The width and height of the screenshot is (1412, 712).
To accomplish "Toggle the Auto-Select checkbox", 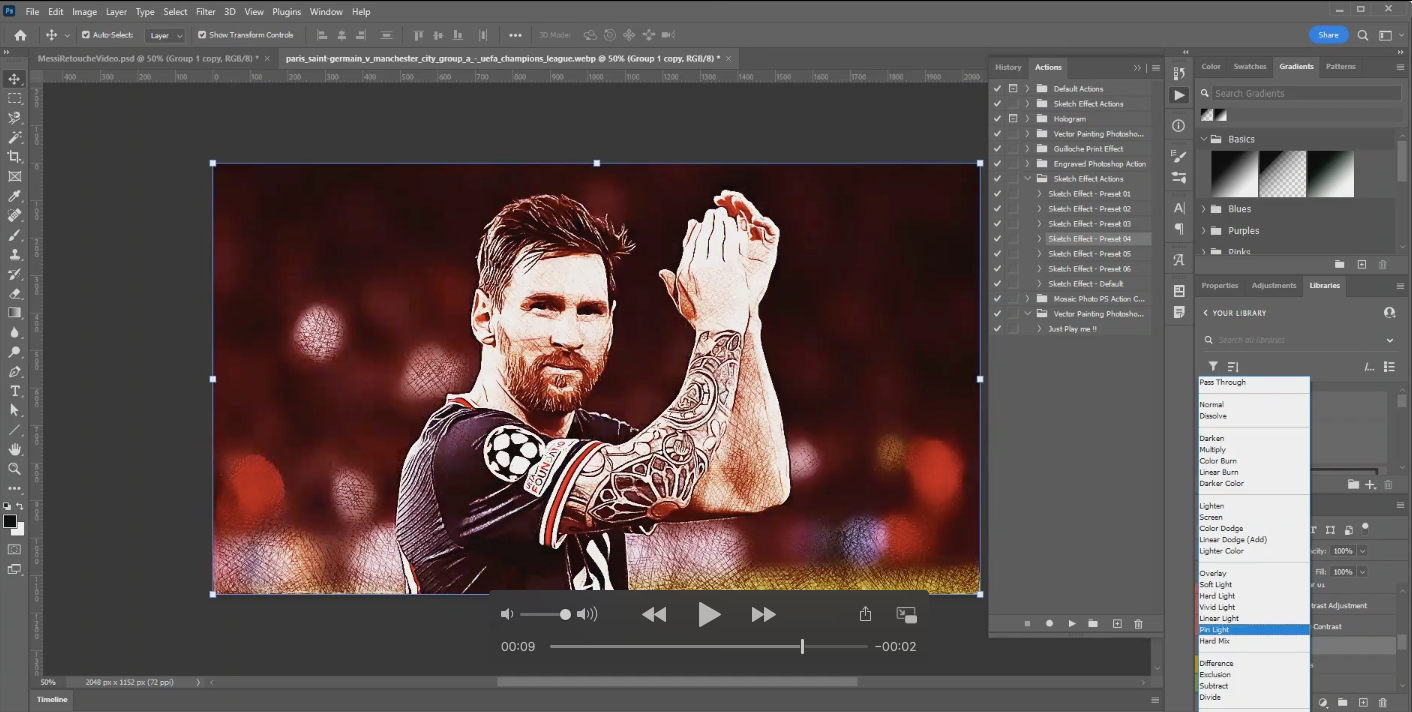I will click(x=86, y=35).
